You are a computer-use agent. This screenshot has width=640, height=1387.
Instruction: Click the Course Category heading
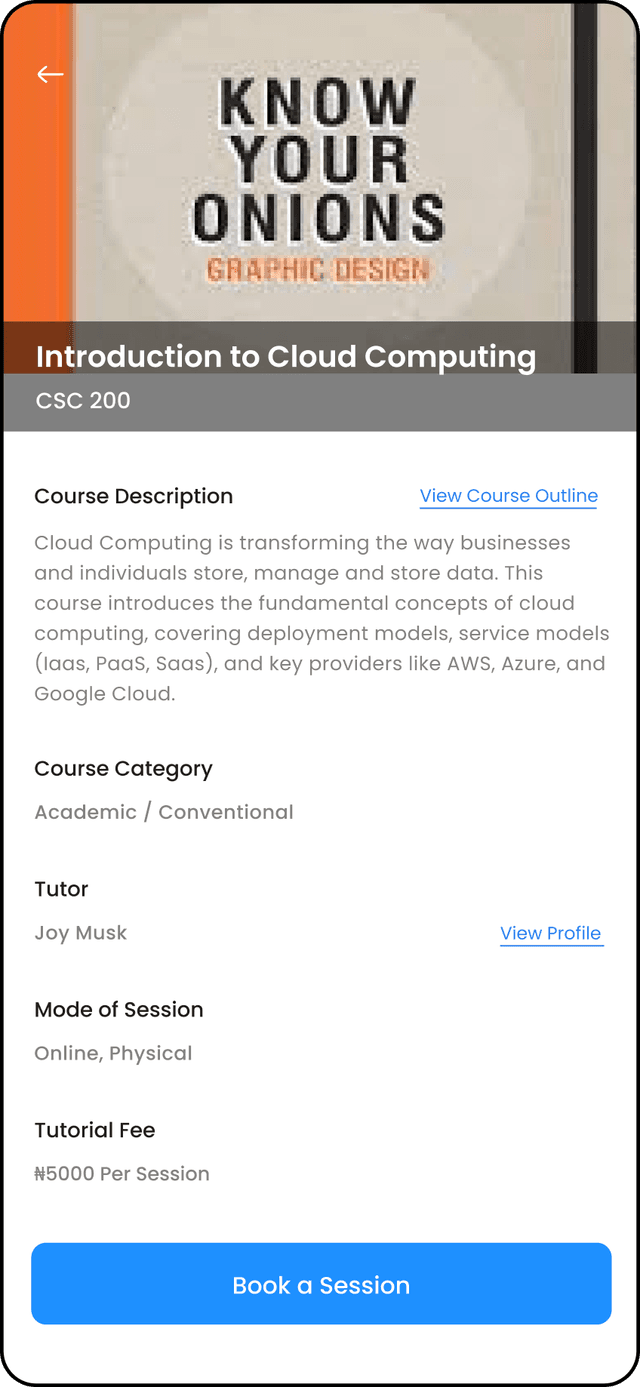123,769
